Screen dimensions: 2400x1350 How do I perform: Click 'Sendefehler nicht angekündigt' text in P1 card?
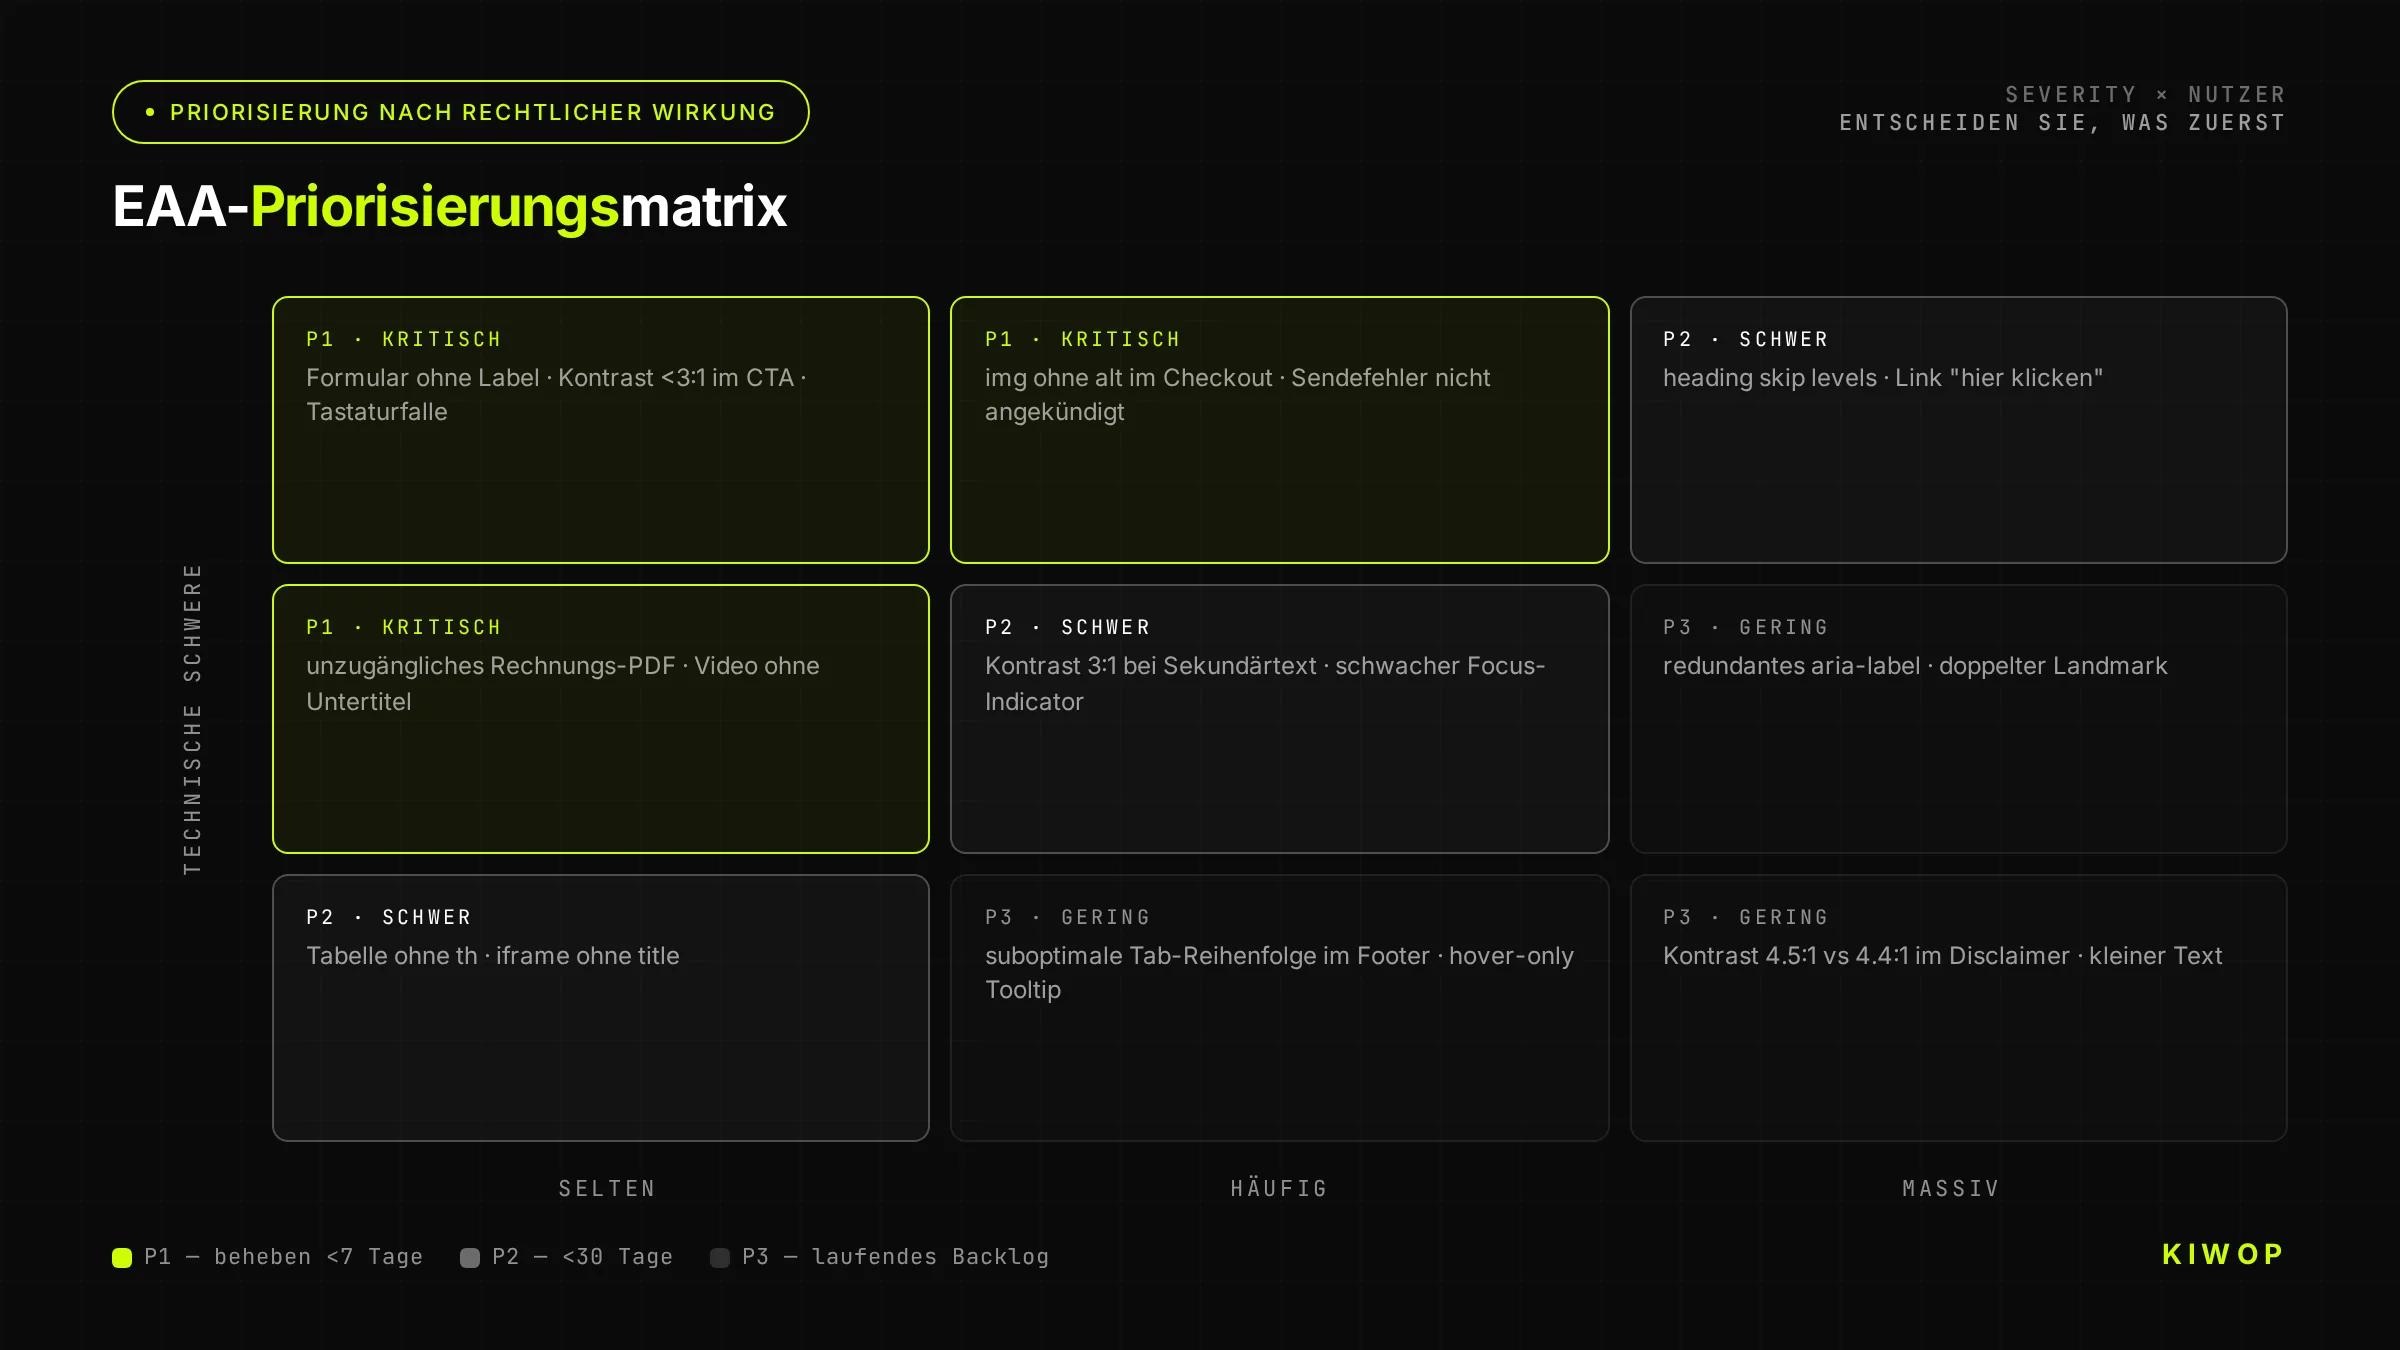(x=1238, y=395)
